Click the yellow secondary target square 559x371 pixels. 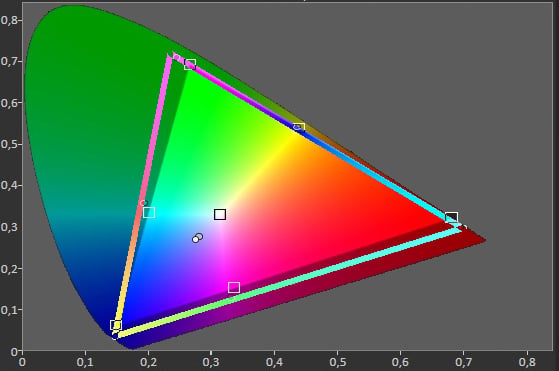tap(299, 127)
